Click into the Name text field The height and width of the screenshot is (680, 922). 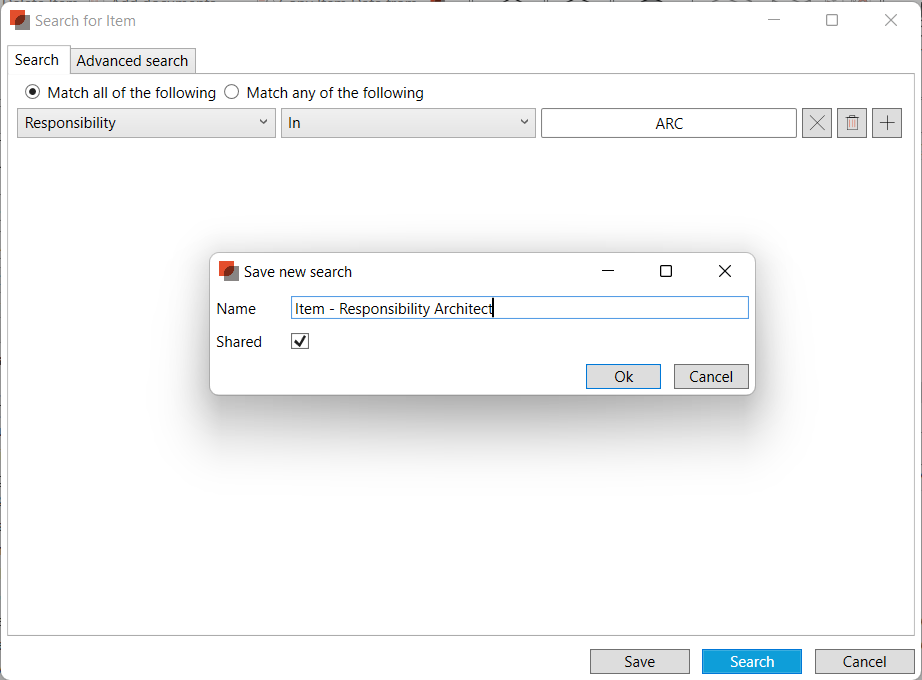(x=519, y=308)
